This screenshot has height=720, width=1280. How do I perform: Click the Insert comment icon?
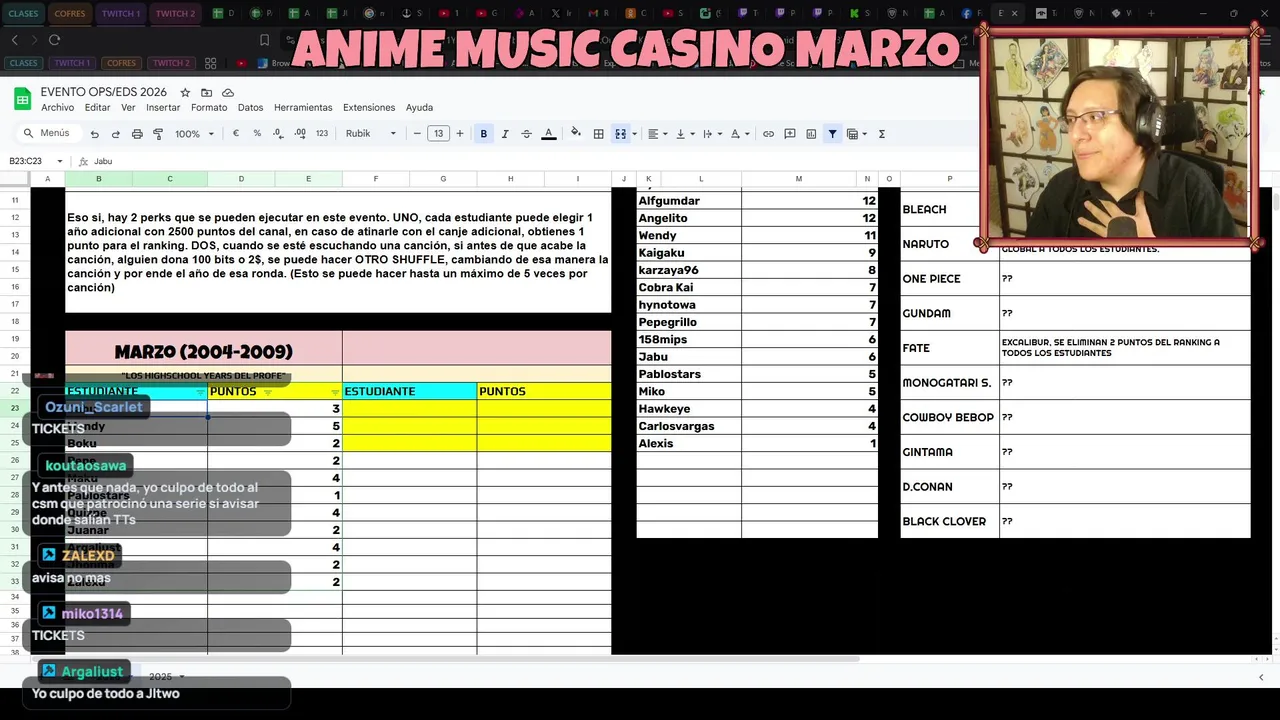tap(790, 134)
